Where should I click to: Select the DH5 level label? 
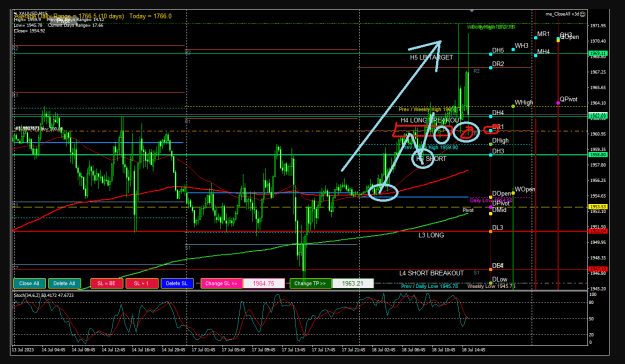click(498, 51)
